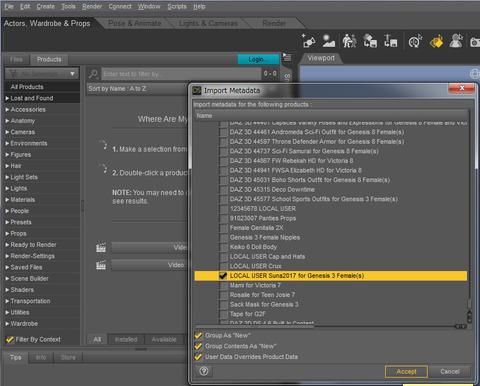Open the Scripts menu
The image size is (480, 386).
tap(177, 6)
